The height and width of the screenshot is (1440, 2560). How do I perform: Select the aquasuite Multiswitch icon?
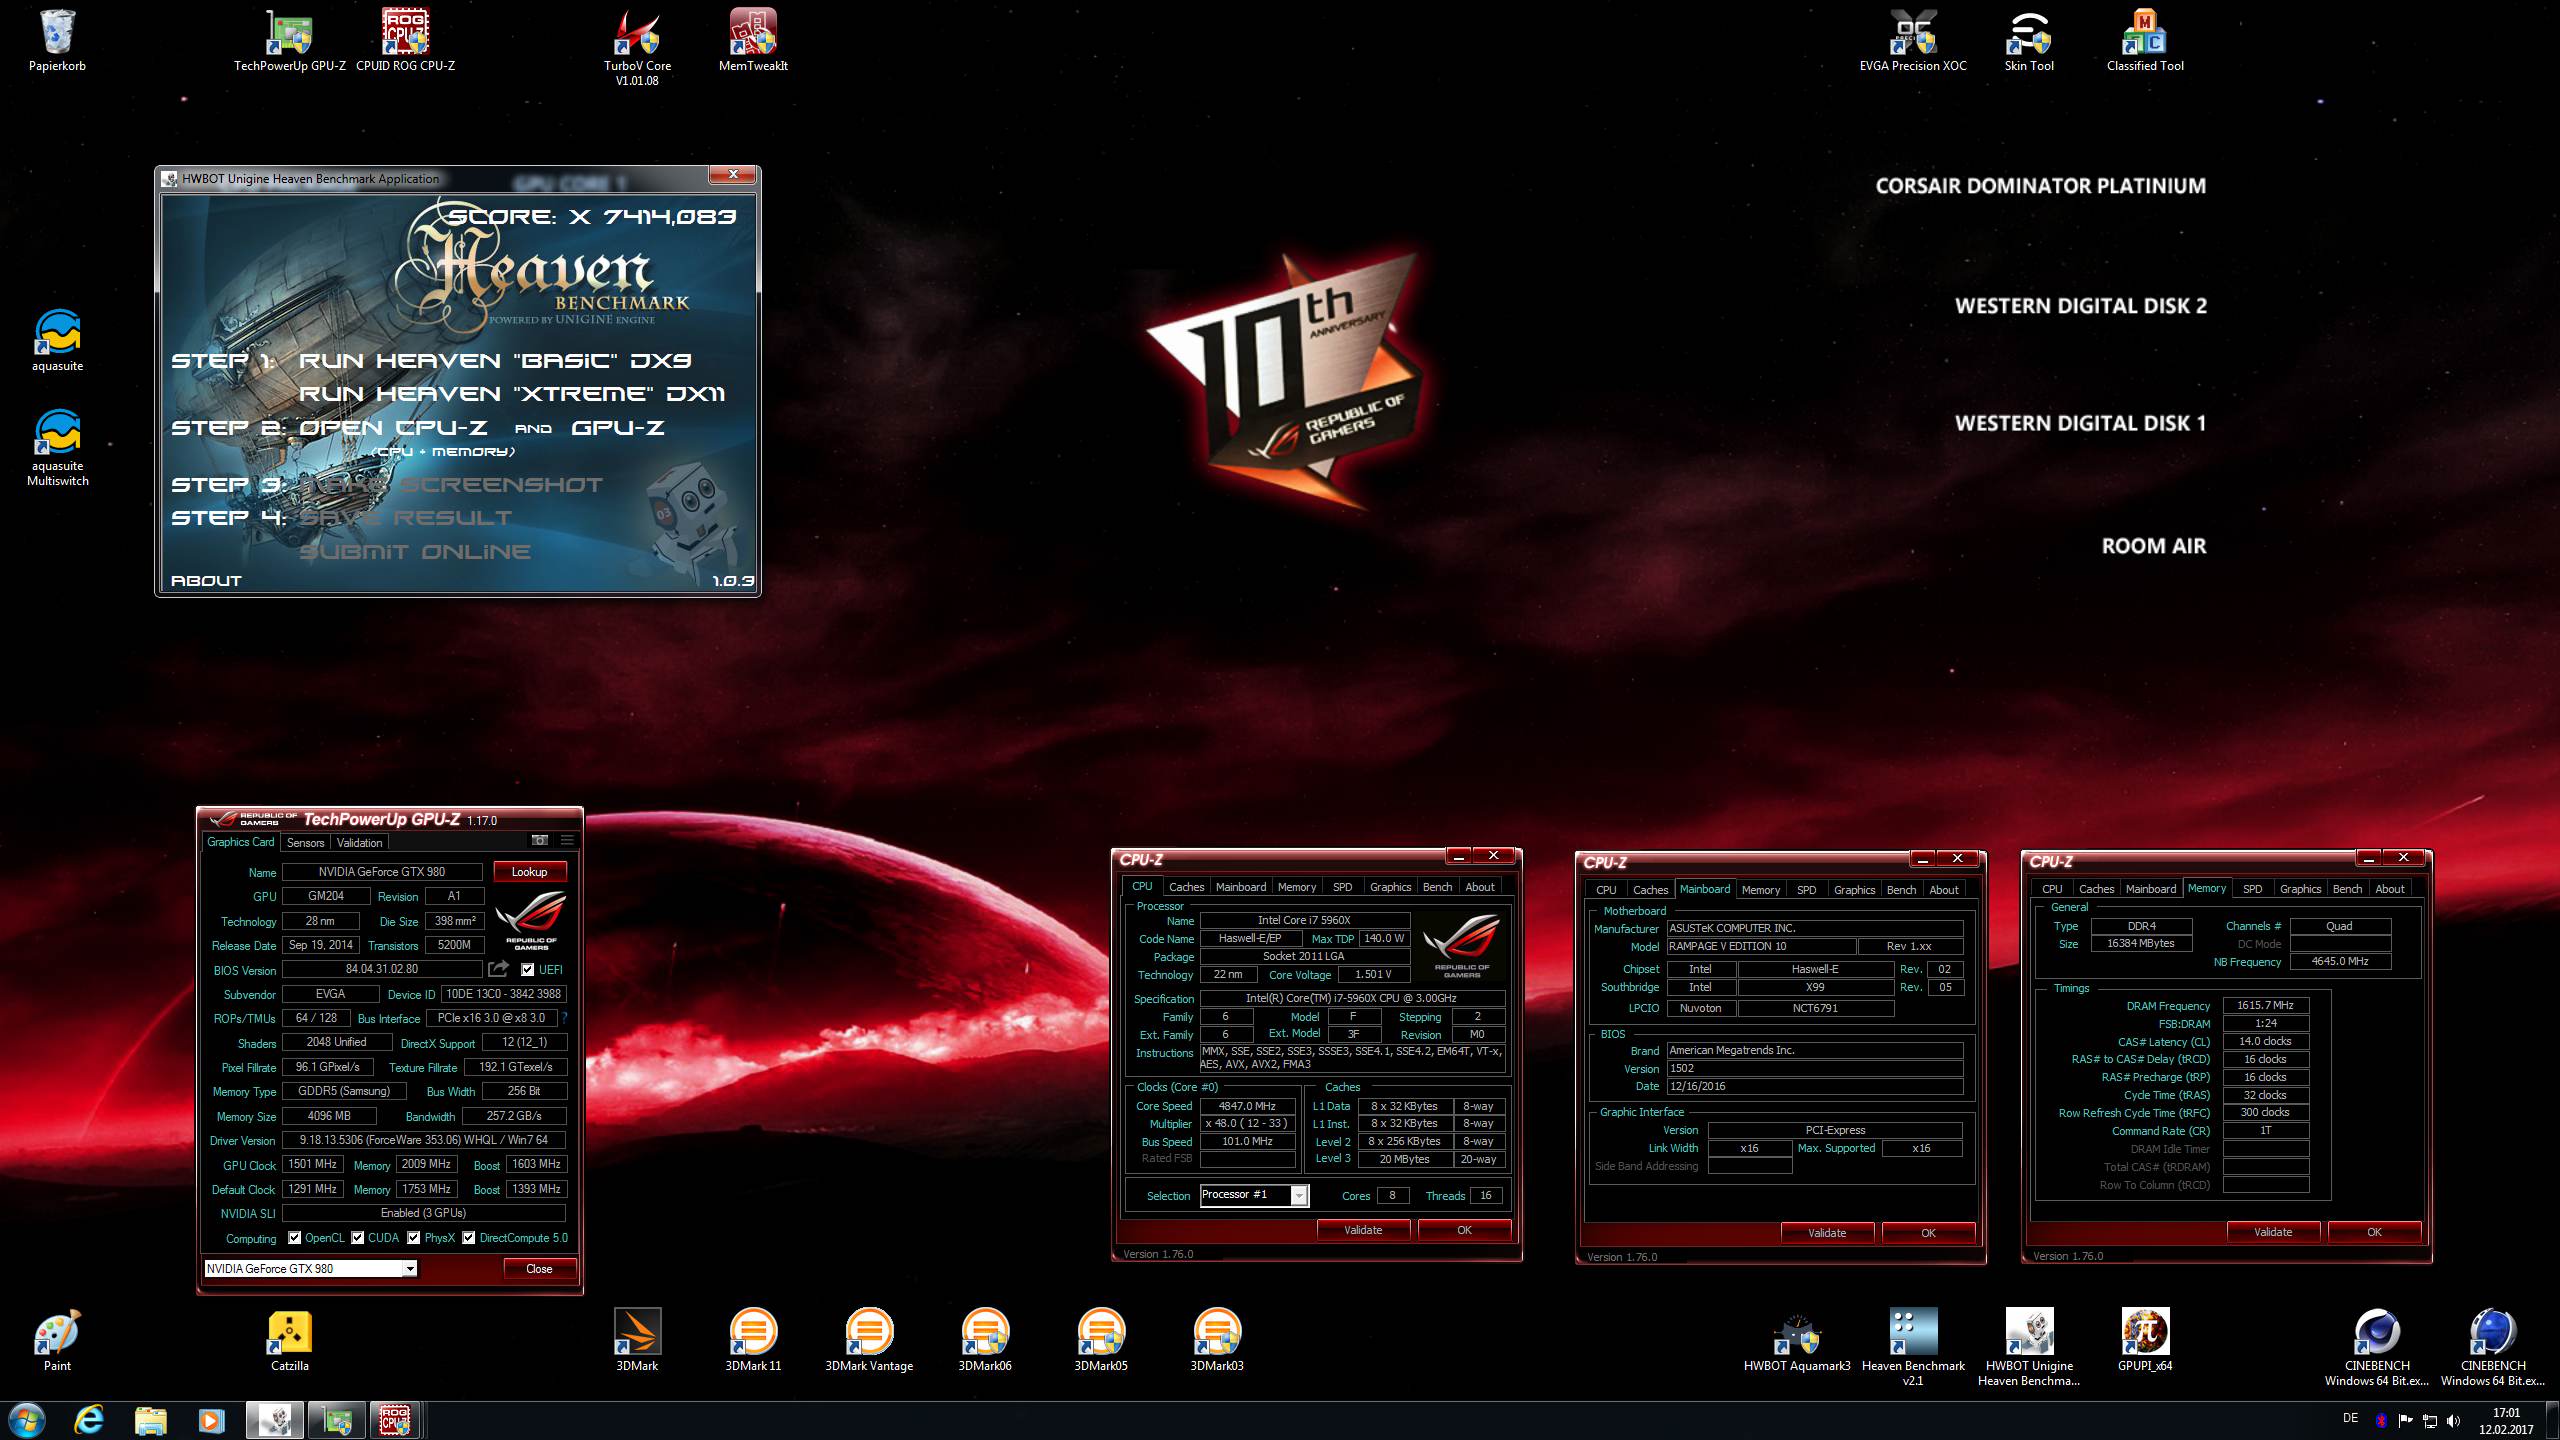57,447
